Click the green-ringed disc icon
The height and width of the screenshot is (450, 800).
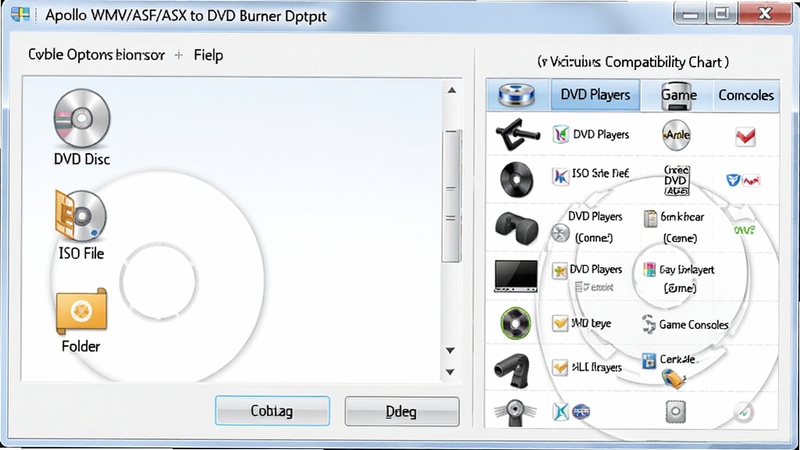[x=515, y=323]
